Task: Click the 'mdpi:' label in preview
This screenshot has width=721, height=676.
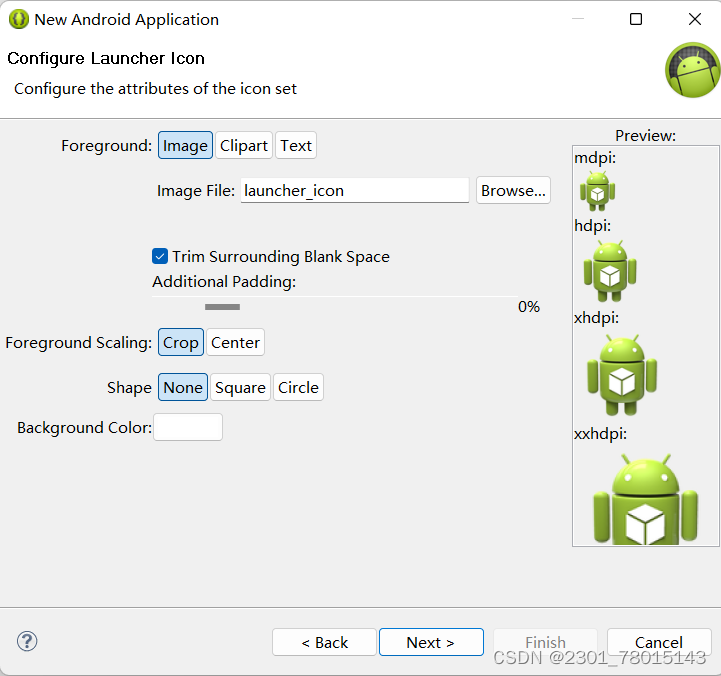Action: click(595, 158)
